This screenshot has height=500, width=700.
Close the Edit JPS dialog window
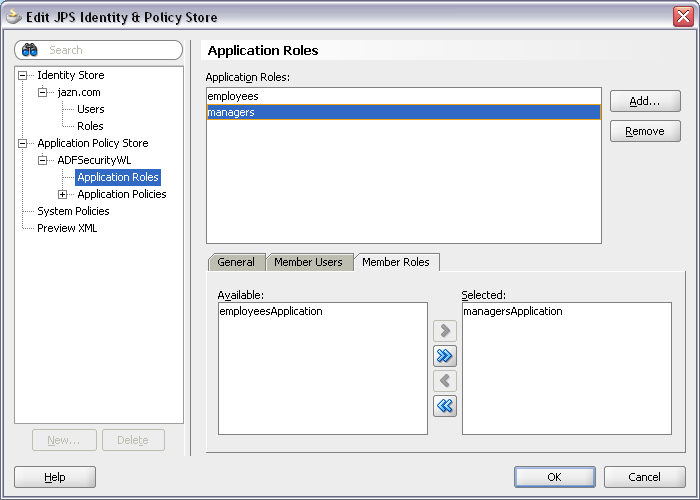(683, 17)
